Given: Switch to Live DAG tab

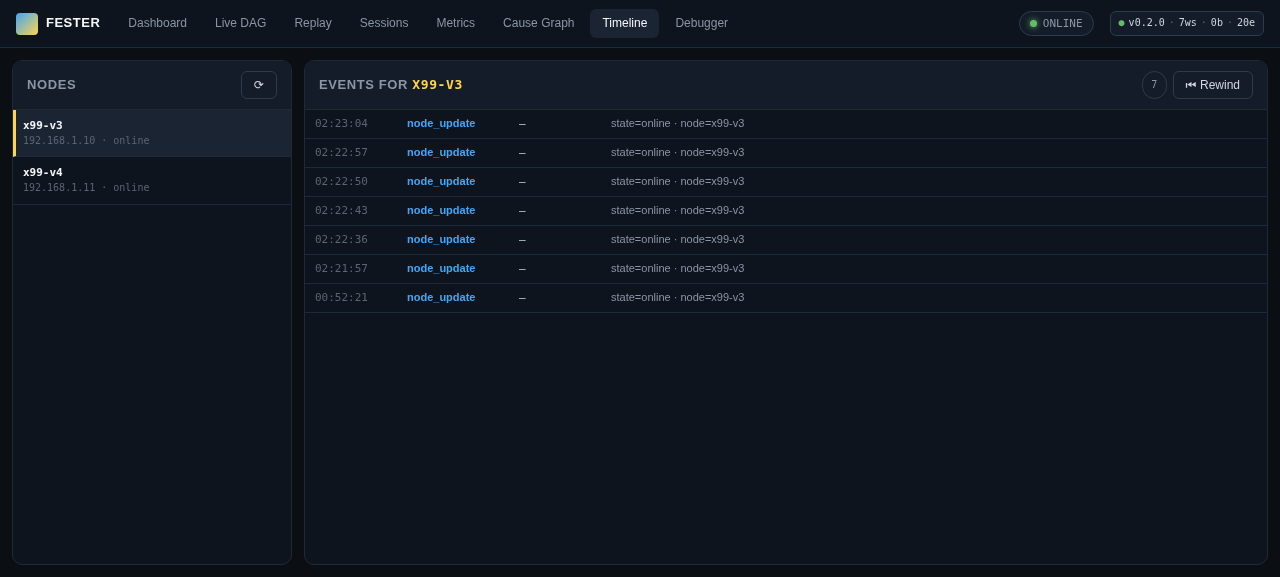Looking at the screenshot, I should 241,23.
